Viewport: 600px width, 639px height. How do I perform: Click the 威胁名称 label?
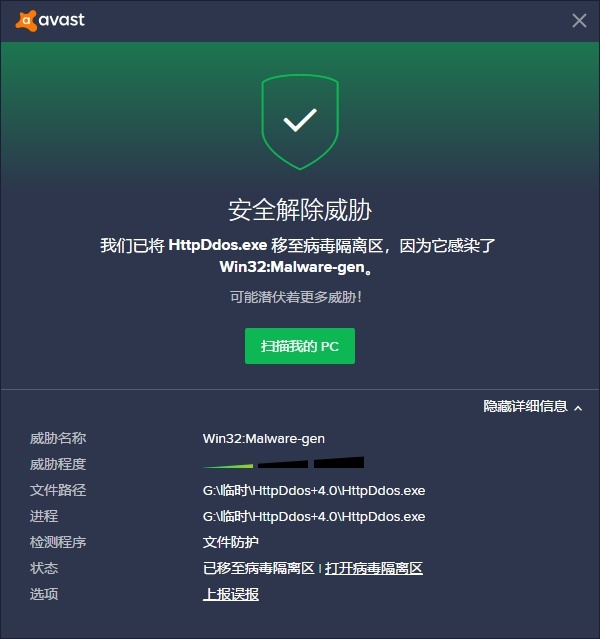pos(58,438)
